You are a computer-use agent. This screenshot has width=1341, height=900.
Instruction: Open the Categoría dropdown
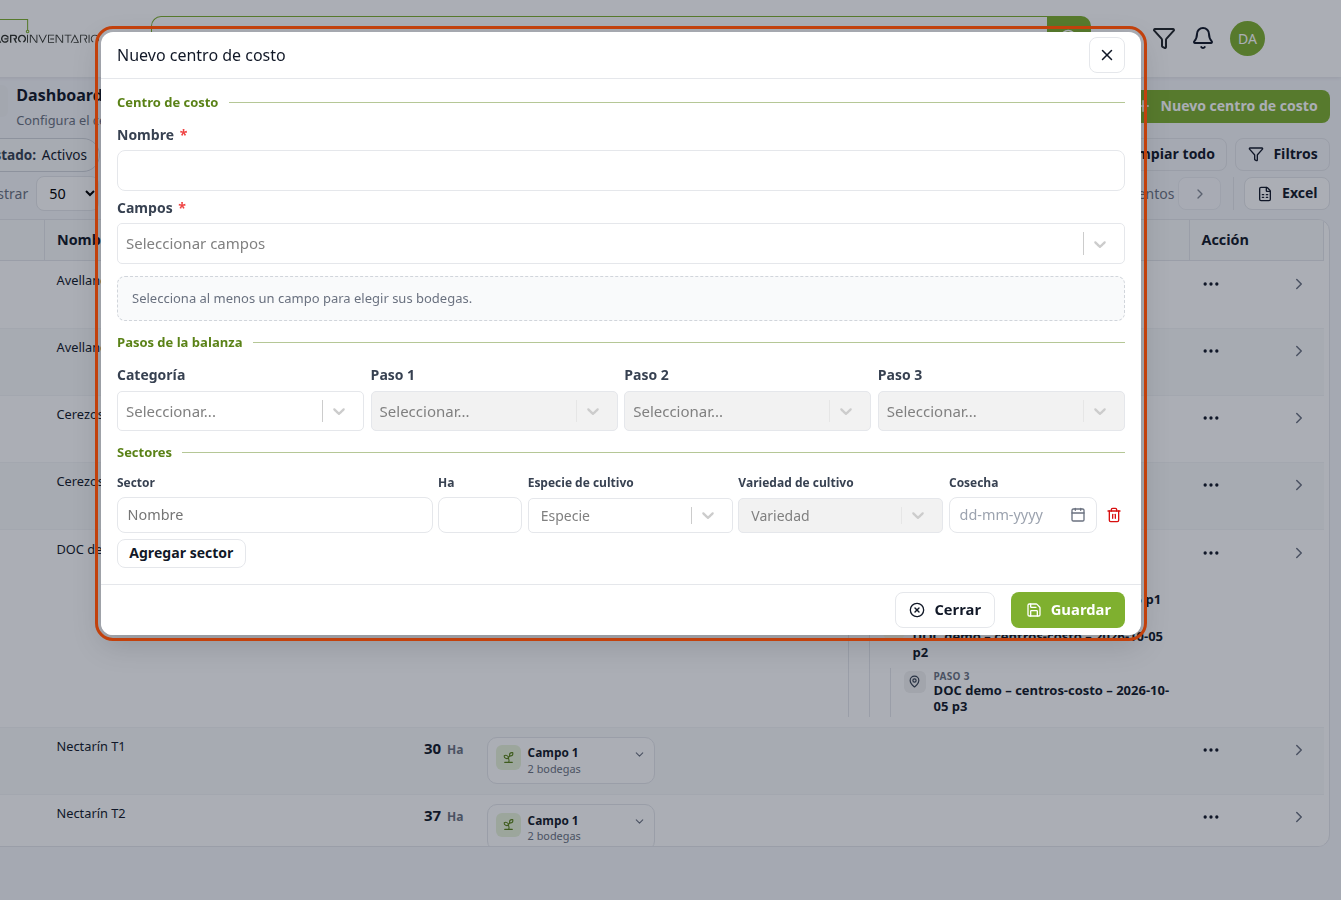(240, 411)
